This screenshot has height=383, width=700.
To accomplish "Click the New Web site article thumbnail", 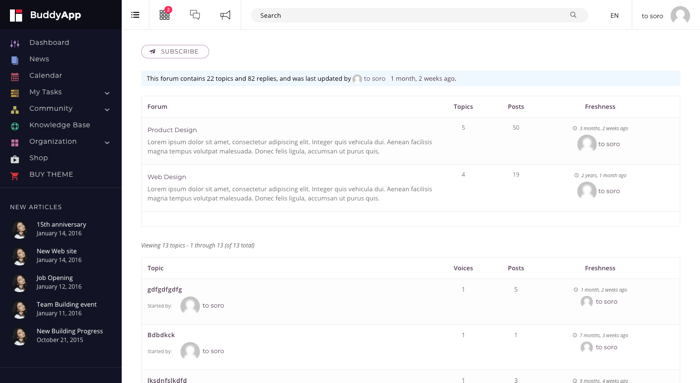I will (20, 256).
